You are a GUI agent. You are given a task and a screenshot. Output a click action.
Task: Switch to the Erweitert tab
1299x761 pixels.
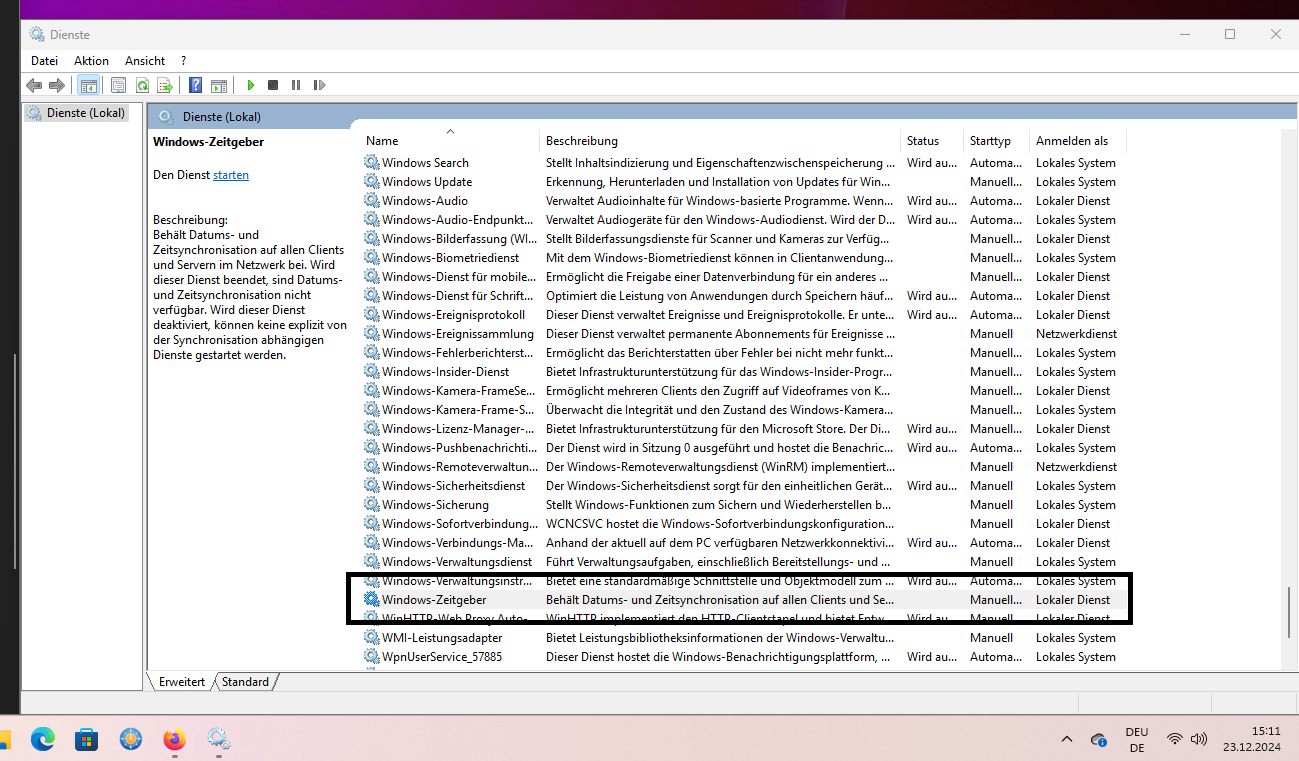tap(181, 682)
